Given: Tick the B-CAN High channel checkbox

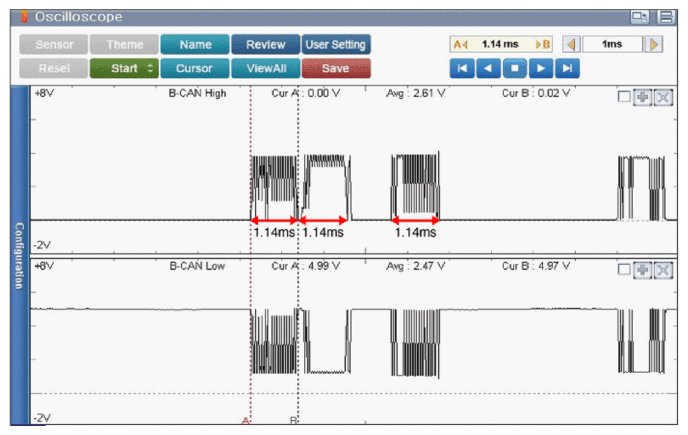Looking at the screenshot, I should [624, 97].
